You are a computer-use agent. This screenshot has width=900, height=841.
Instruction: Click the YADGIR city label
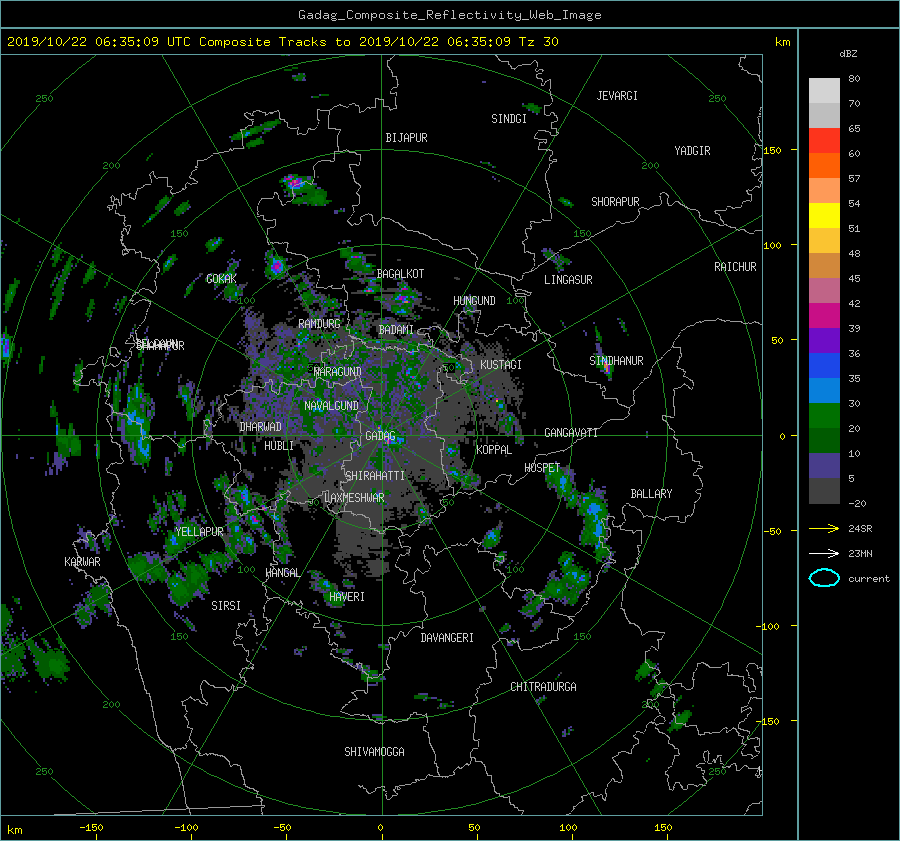click(x=692, y=151)
